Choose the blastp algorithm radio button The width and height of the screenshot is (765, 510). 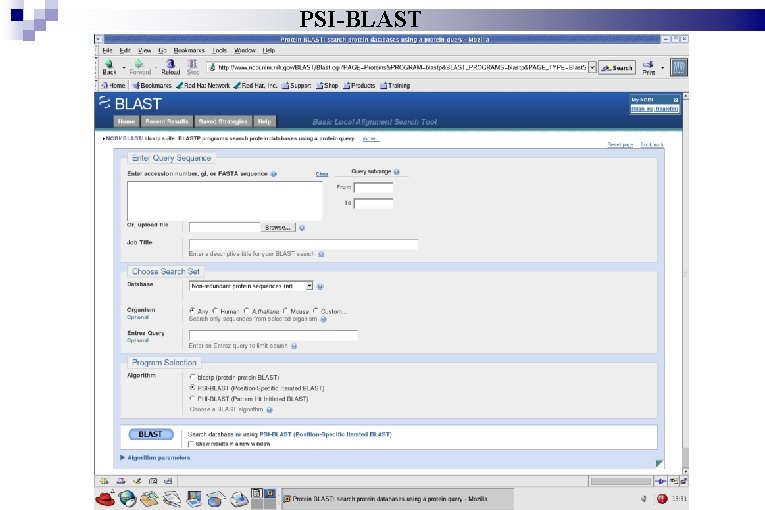pos(192,377)
